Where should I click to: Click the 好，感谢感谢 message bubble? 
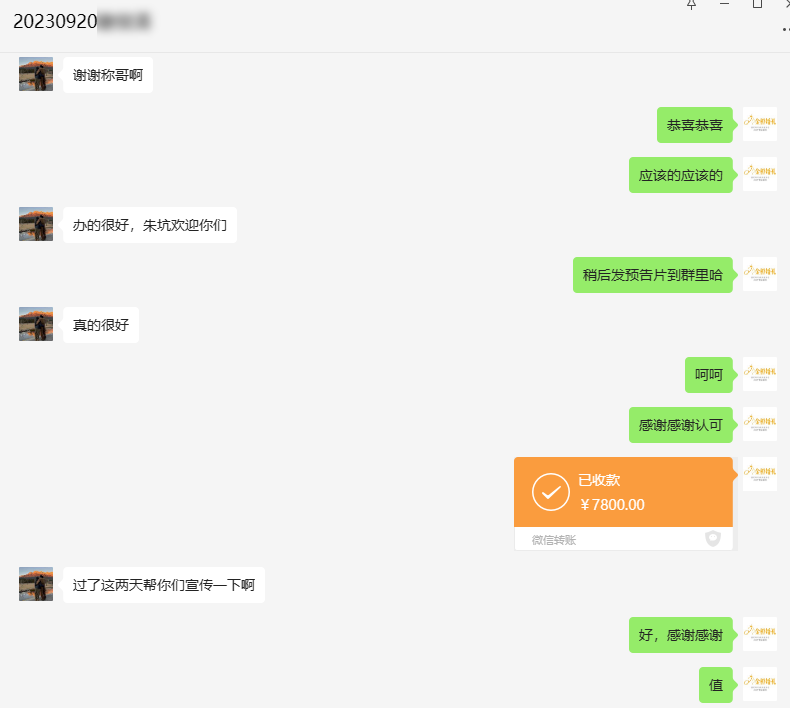pyautogui.click(x=681, y=635)
